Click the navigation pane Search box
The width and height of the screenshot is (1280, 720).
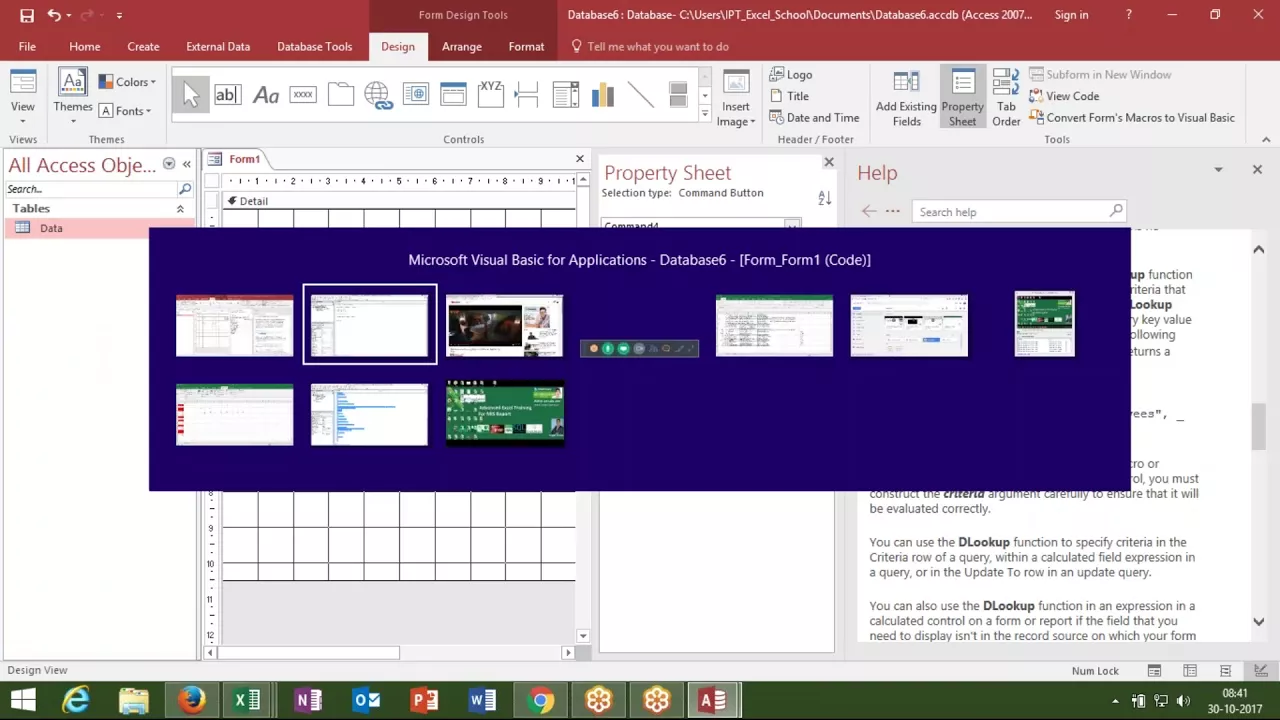(91, 189)
